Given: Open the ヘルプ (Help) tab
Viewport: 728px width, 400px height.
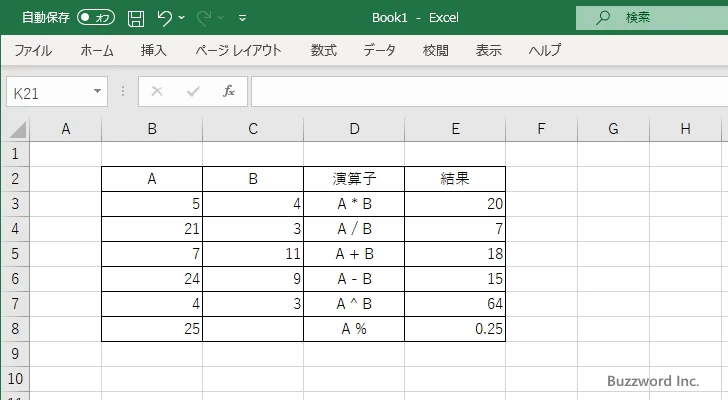Looking at the screenshot, I should (545, 50).
